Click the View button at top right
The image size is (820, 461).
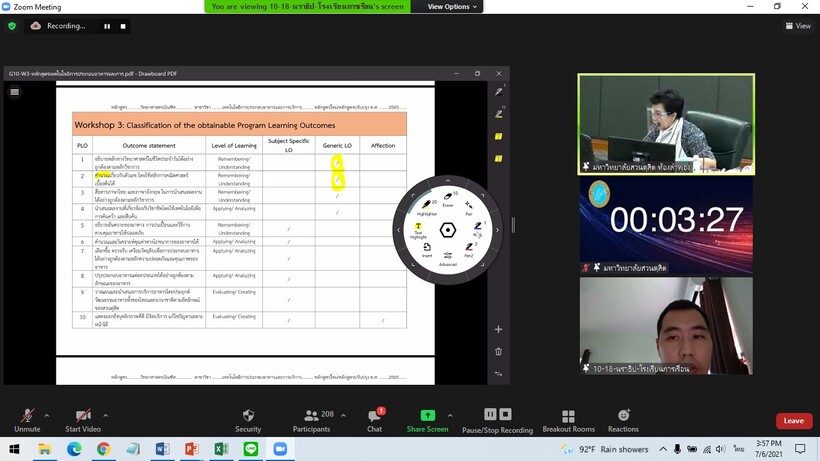(x=798, y=26)
